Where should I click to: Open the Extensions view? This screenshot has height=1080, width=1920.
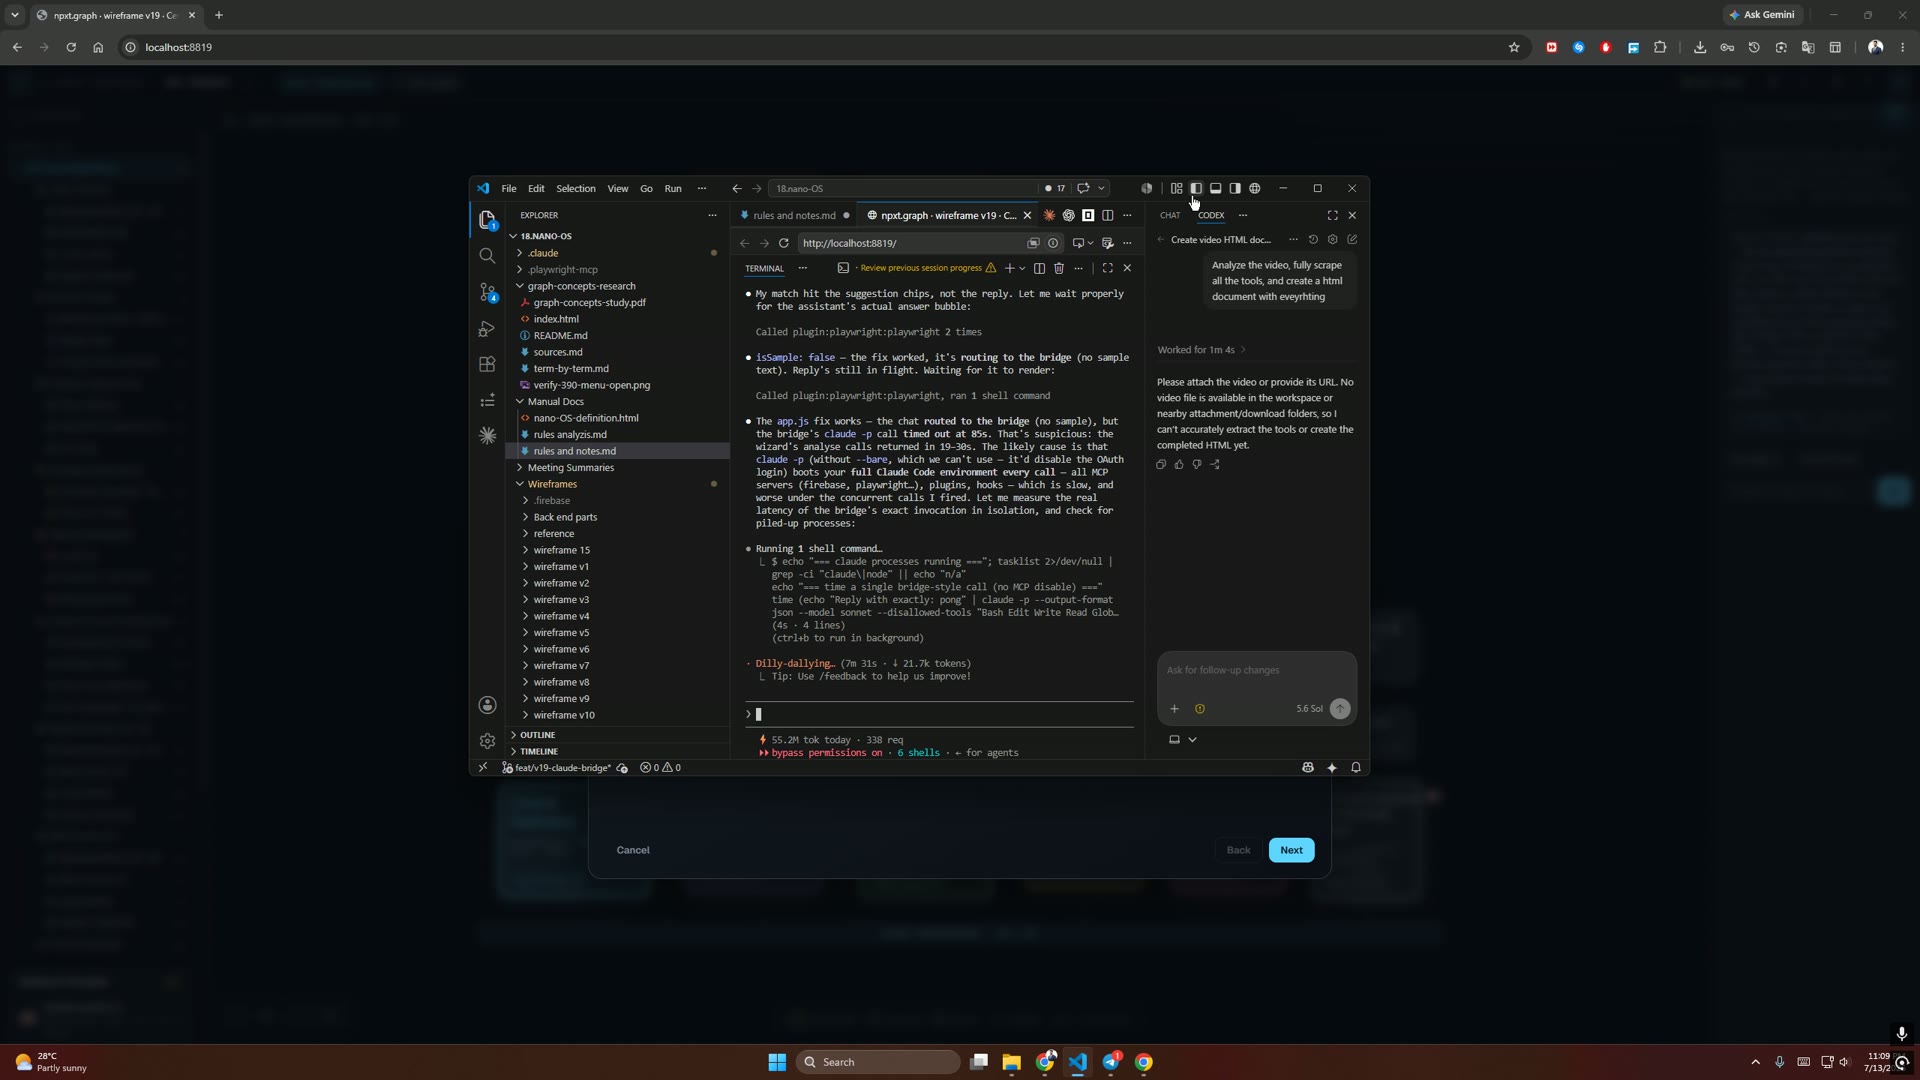pos(487,365)
